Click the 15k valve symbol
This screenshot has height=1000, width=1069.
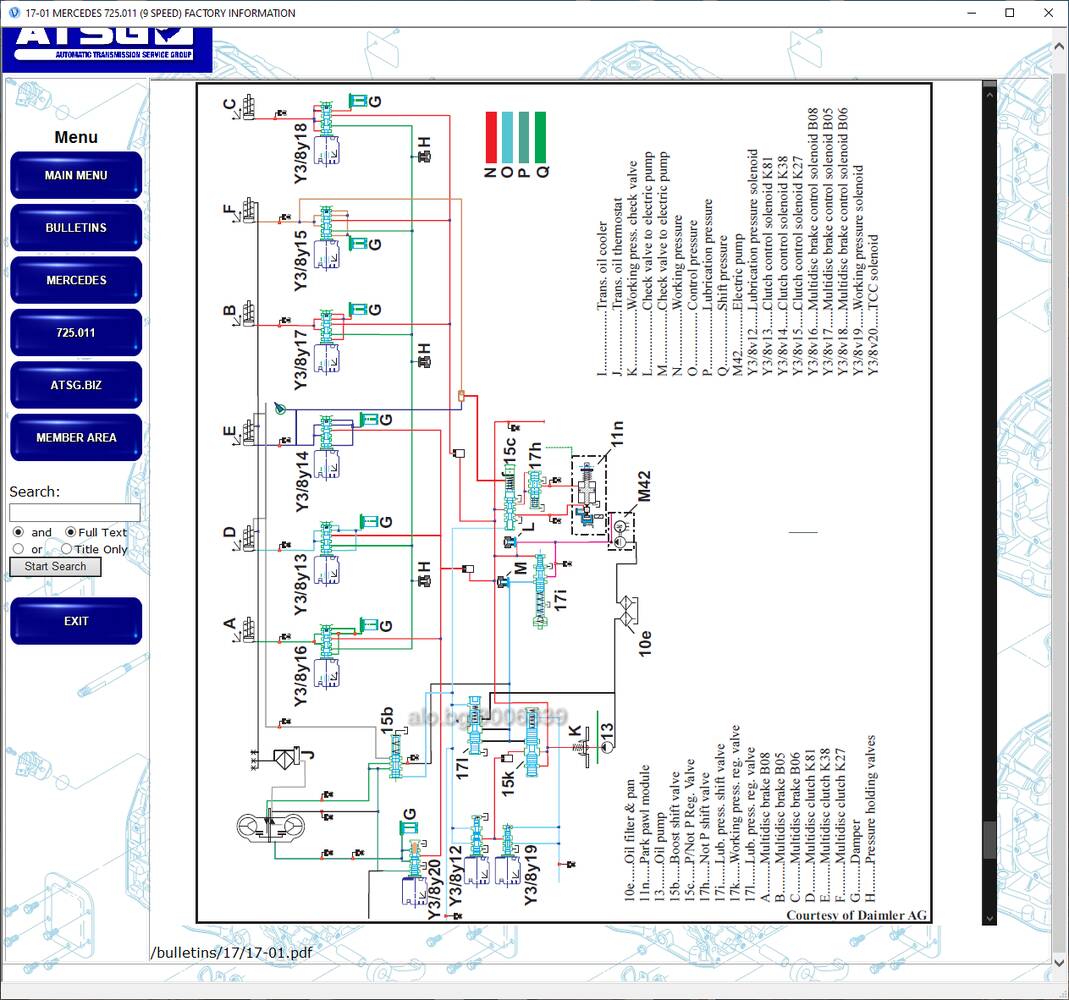[x=532, y=744]
